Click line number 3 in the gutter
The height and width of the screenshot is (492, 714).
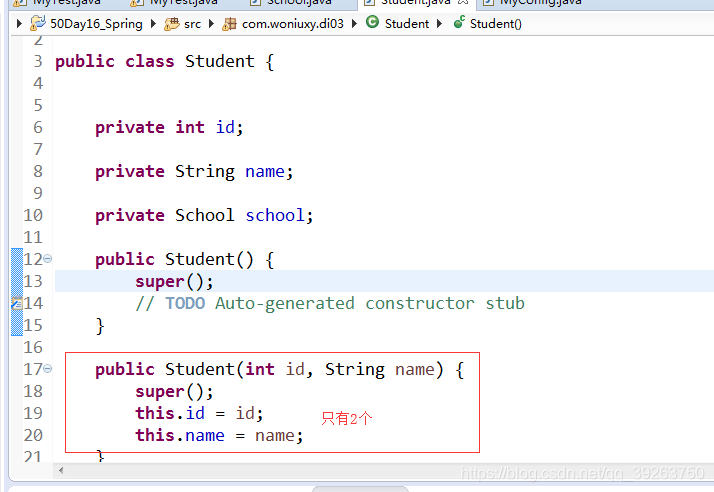point(38,61)
